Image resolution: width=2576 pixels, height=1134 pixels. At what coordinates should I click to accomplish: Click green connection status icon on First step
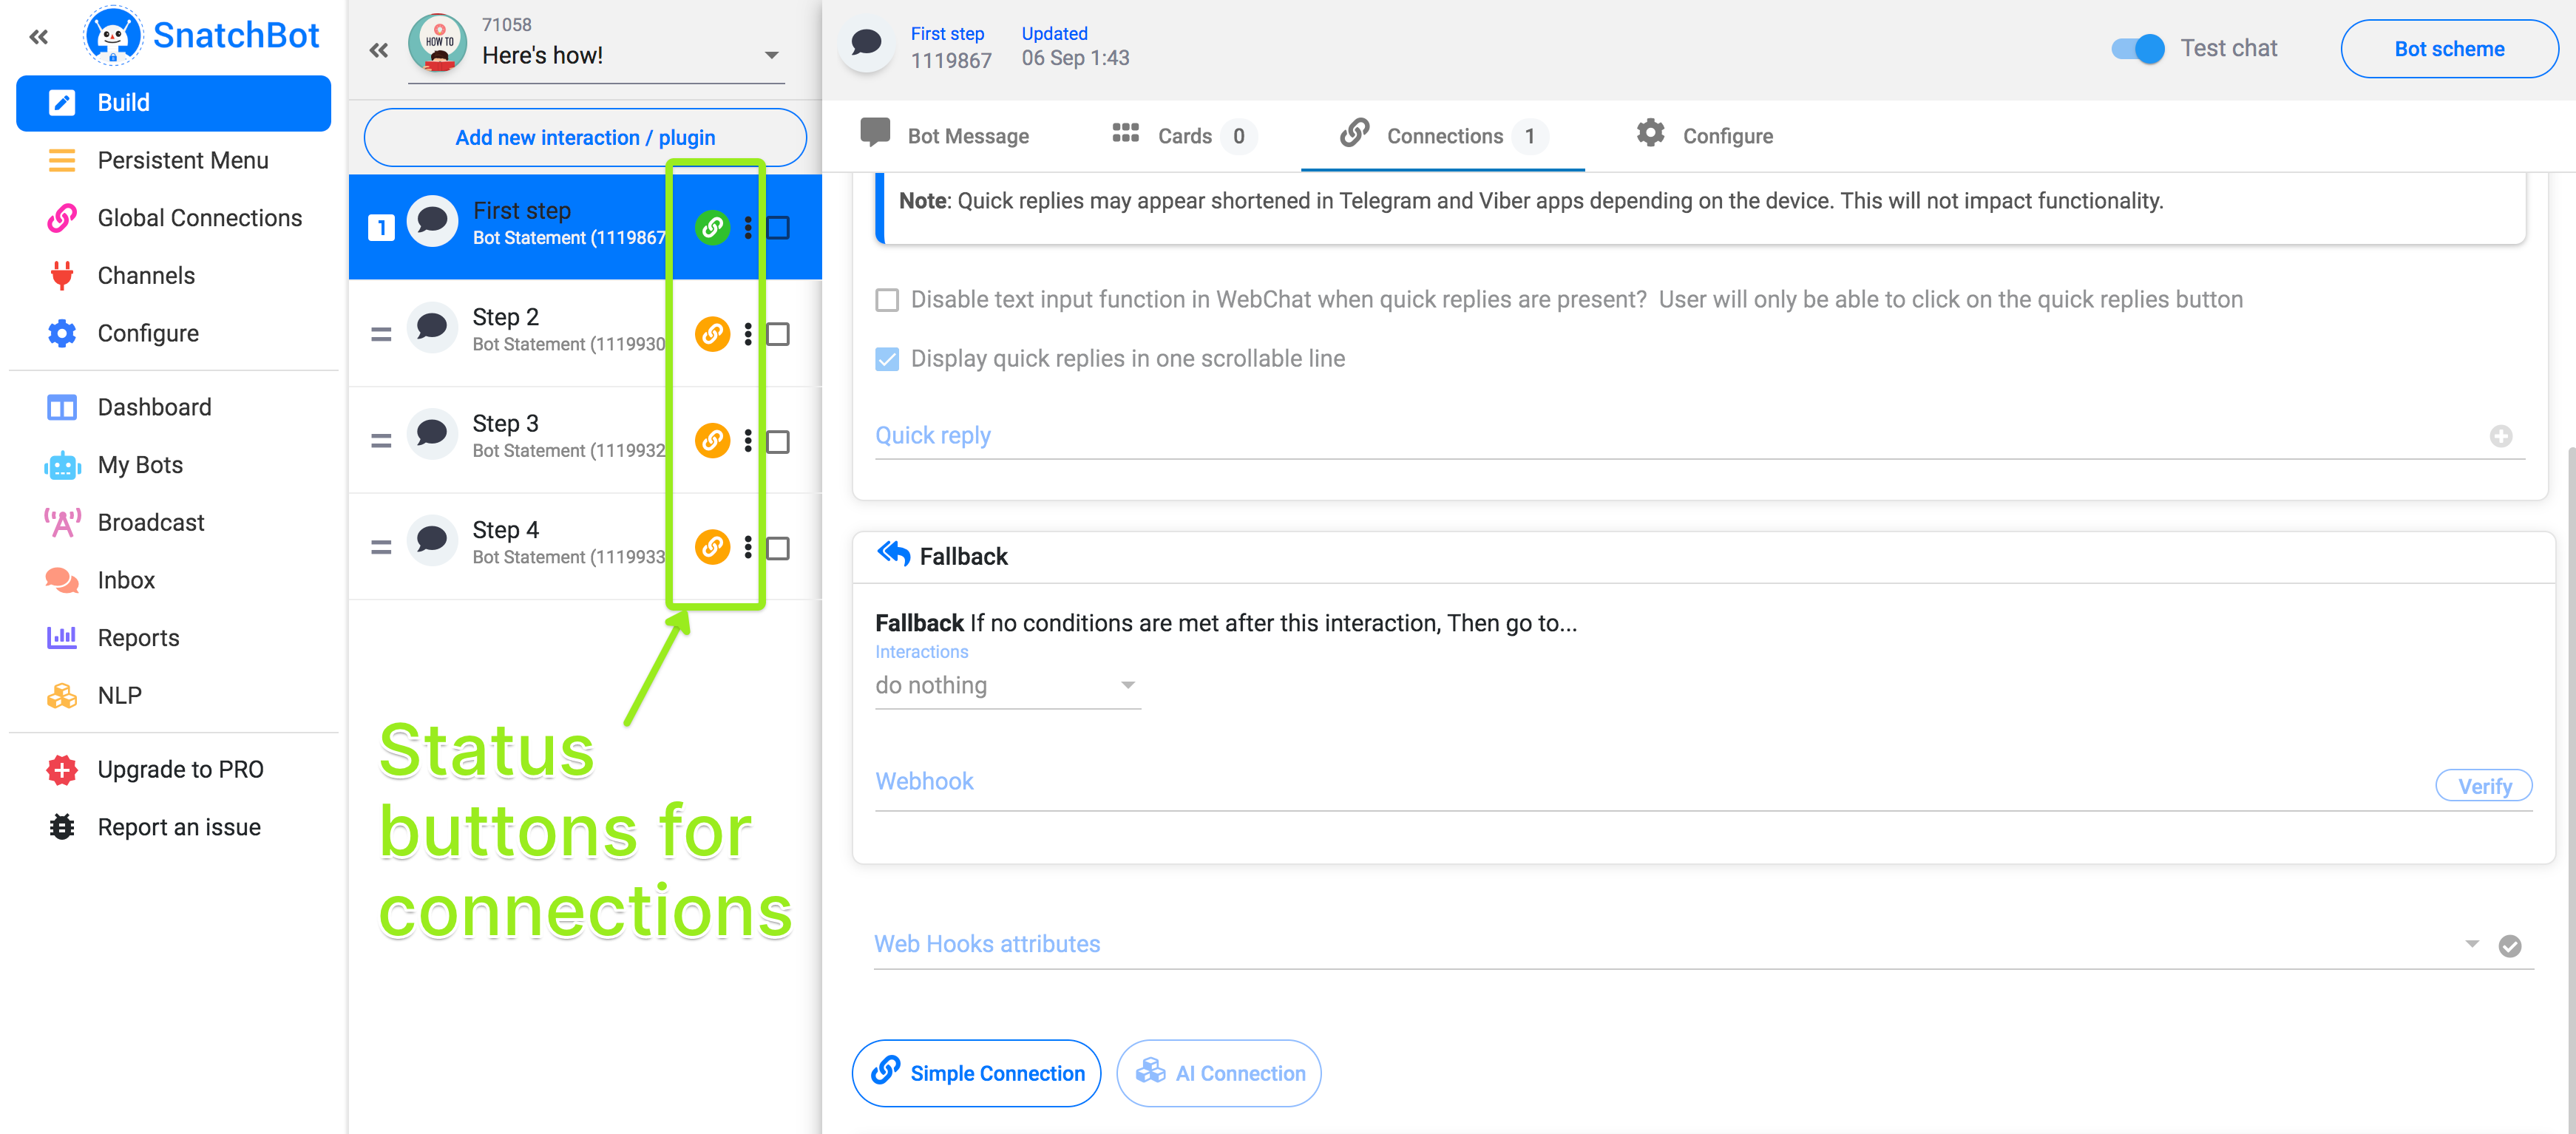(x=712, y=227)
